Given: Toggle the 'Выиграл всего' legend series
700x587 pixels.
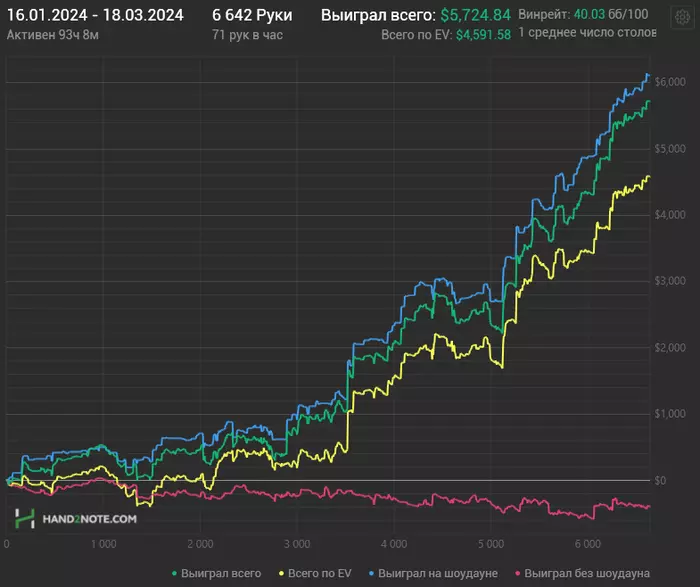Looking at the screenshot, I should coord(217,573).
